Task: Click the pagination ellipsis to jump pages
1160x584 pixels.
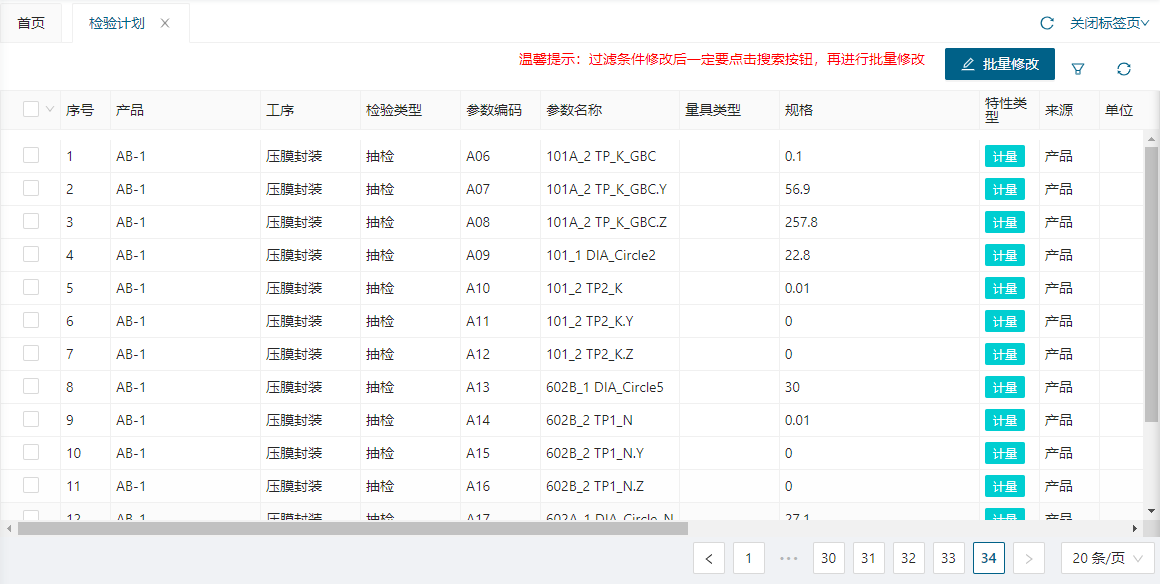Action: pos(788,558)
